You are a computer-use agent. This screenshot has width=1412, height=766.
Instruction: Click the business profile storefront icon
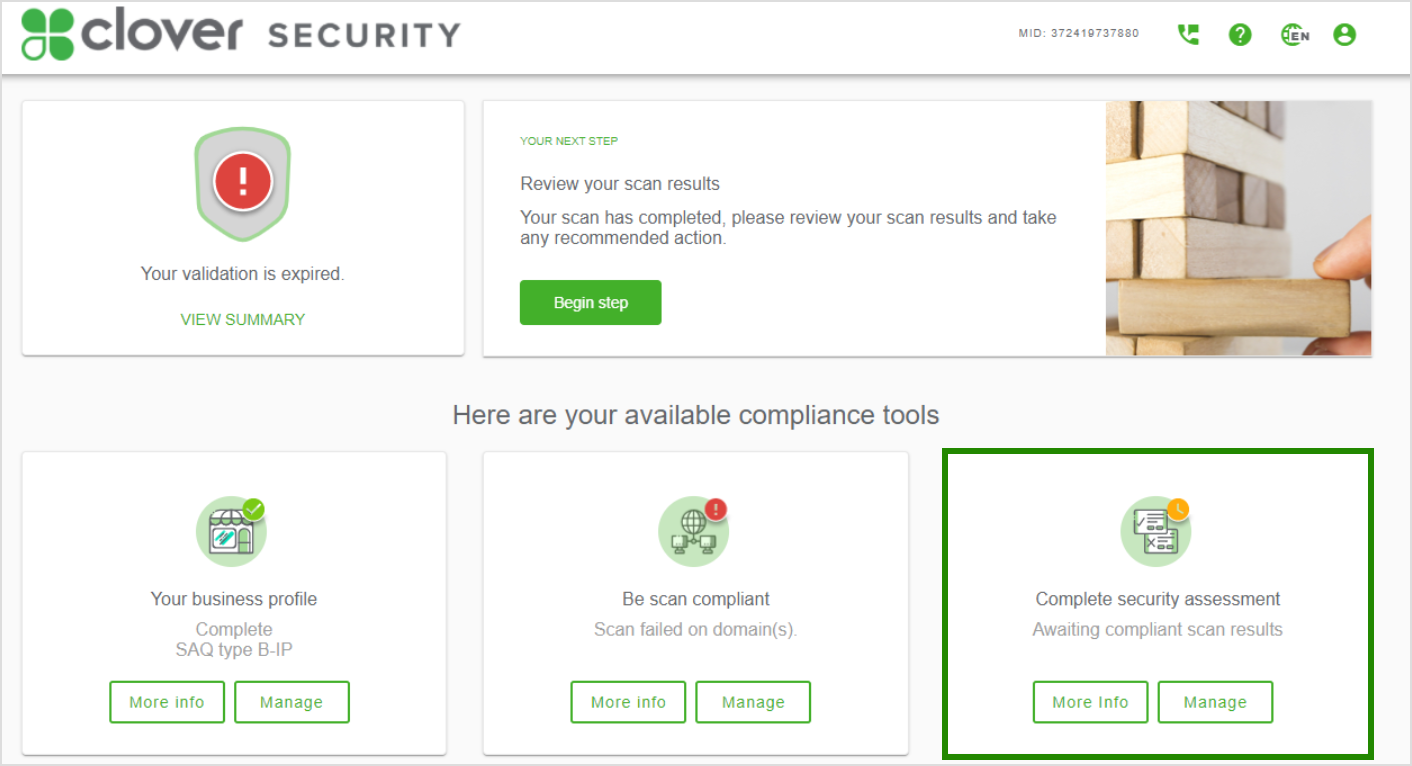(232, 530)
